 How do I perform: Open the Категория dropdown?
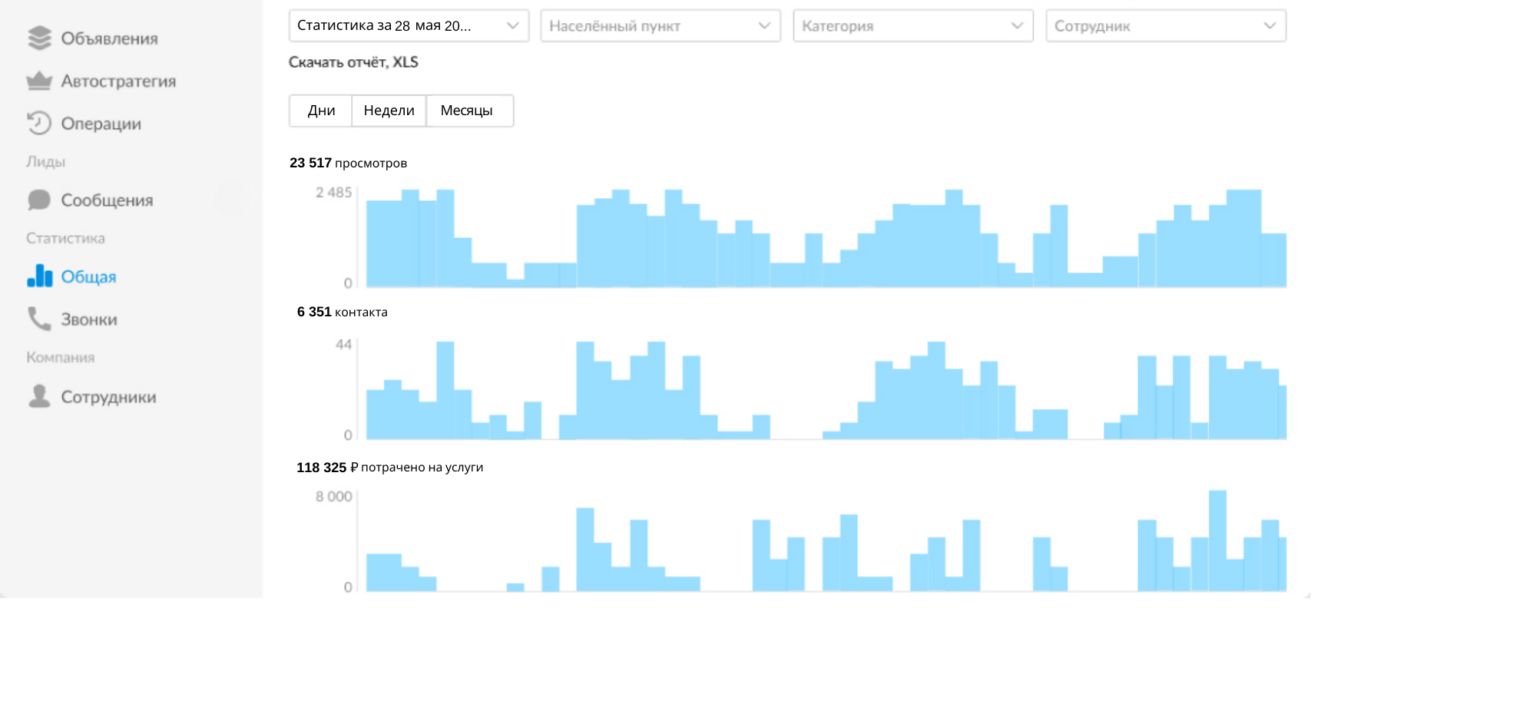(x=913, y=26)
